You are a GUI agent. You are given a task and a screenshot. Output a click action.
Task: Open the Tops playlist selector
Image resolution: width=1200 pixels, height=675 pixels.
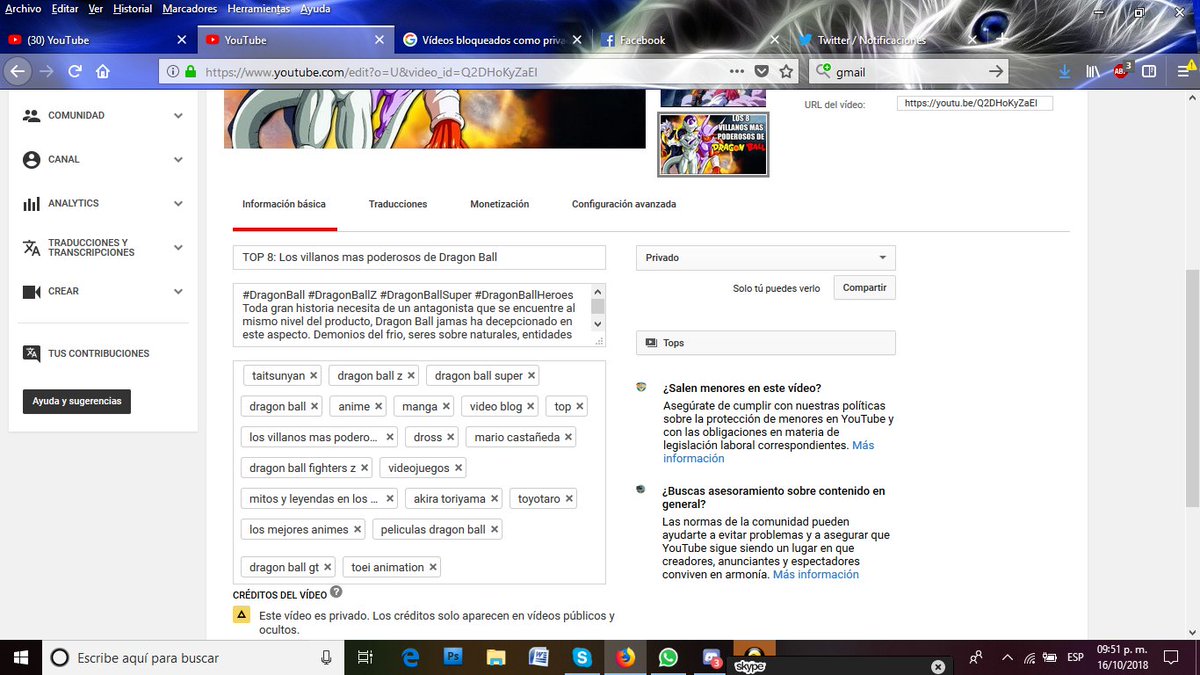(x=765, y=342)
